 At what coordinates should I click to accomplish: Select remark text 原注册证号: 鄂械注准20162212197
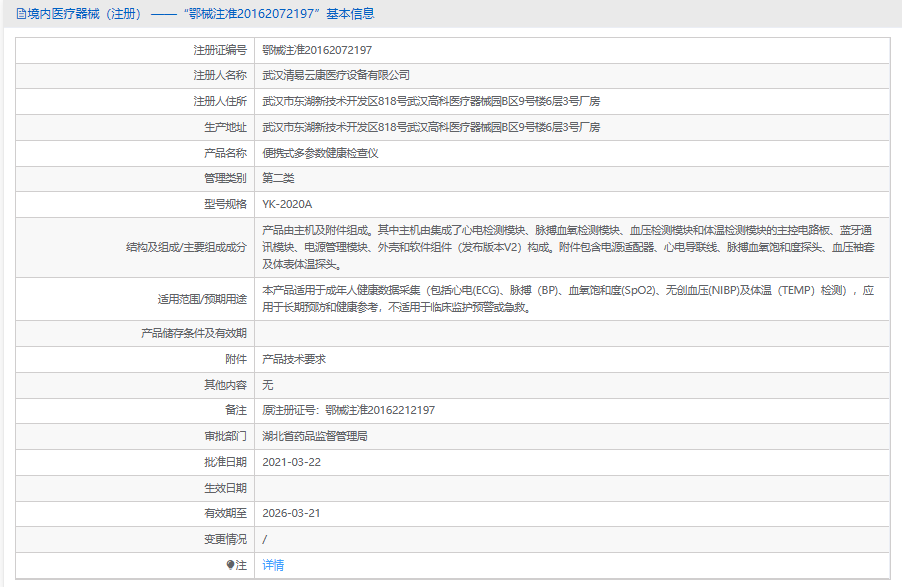[349, 410]
